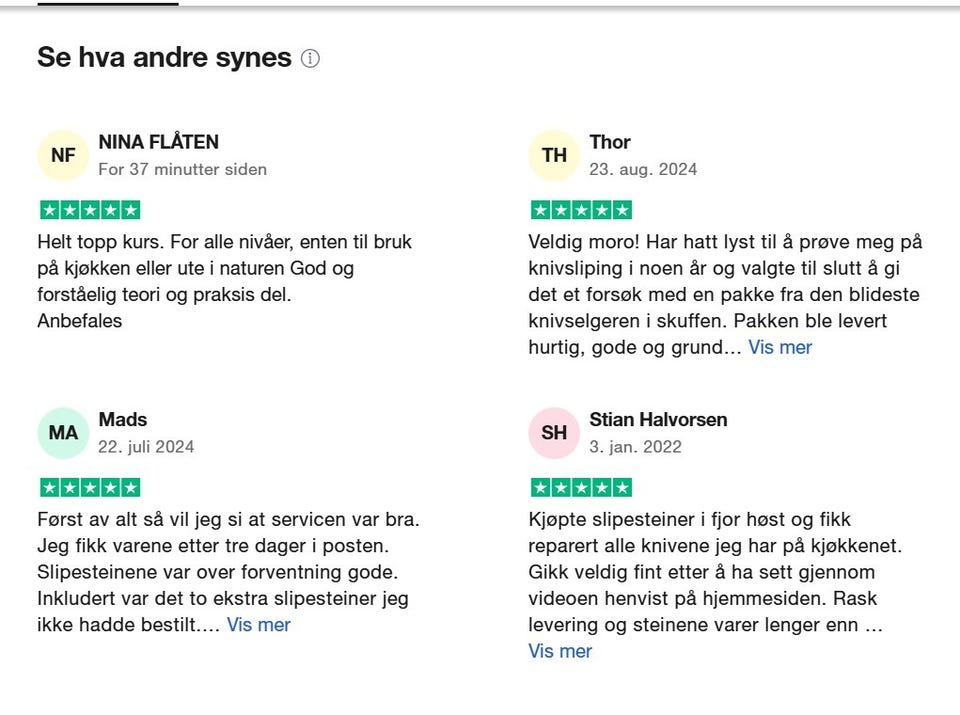Open the reviewer name Thor
The width and height of the screenshot is (960, 715).
610,142
